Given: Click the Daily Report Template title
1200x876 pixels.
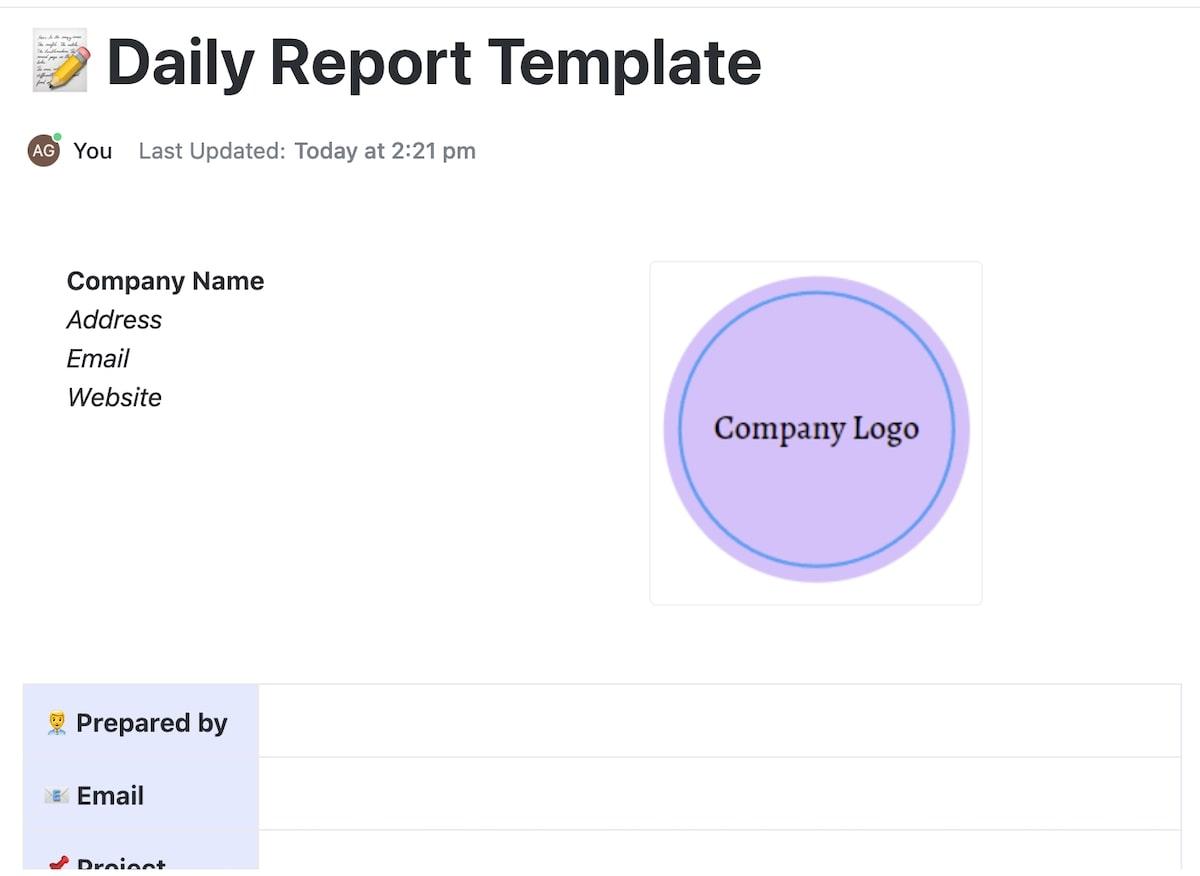Looking at the screenshot, I should tap(434, 62).
